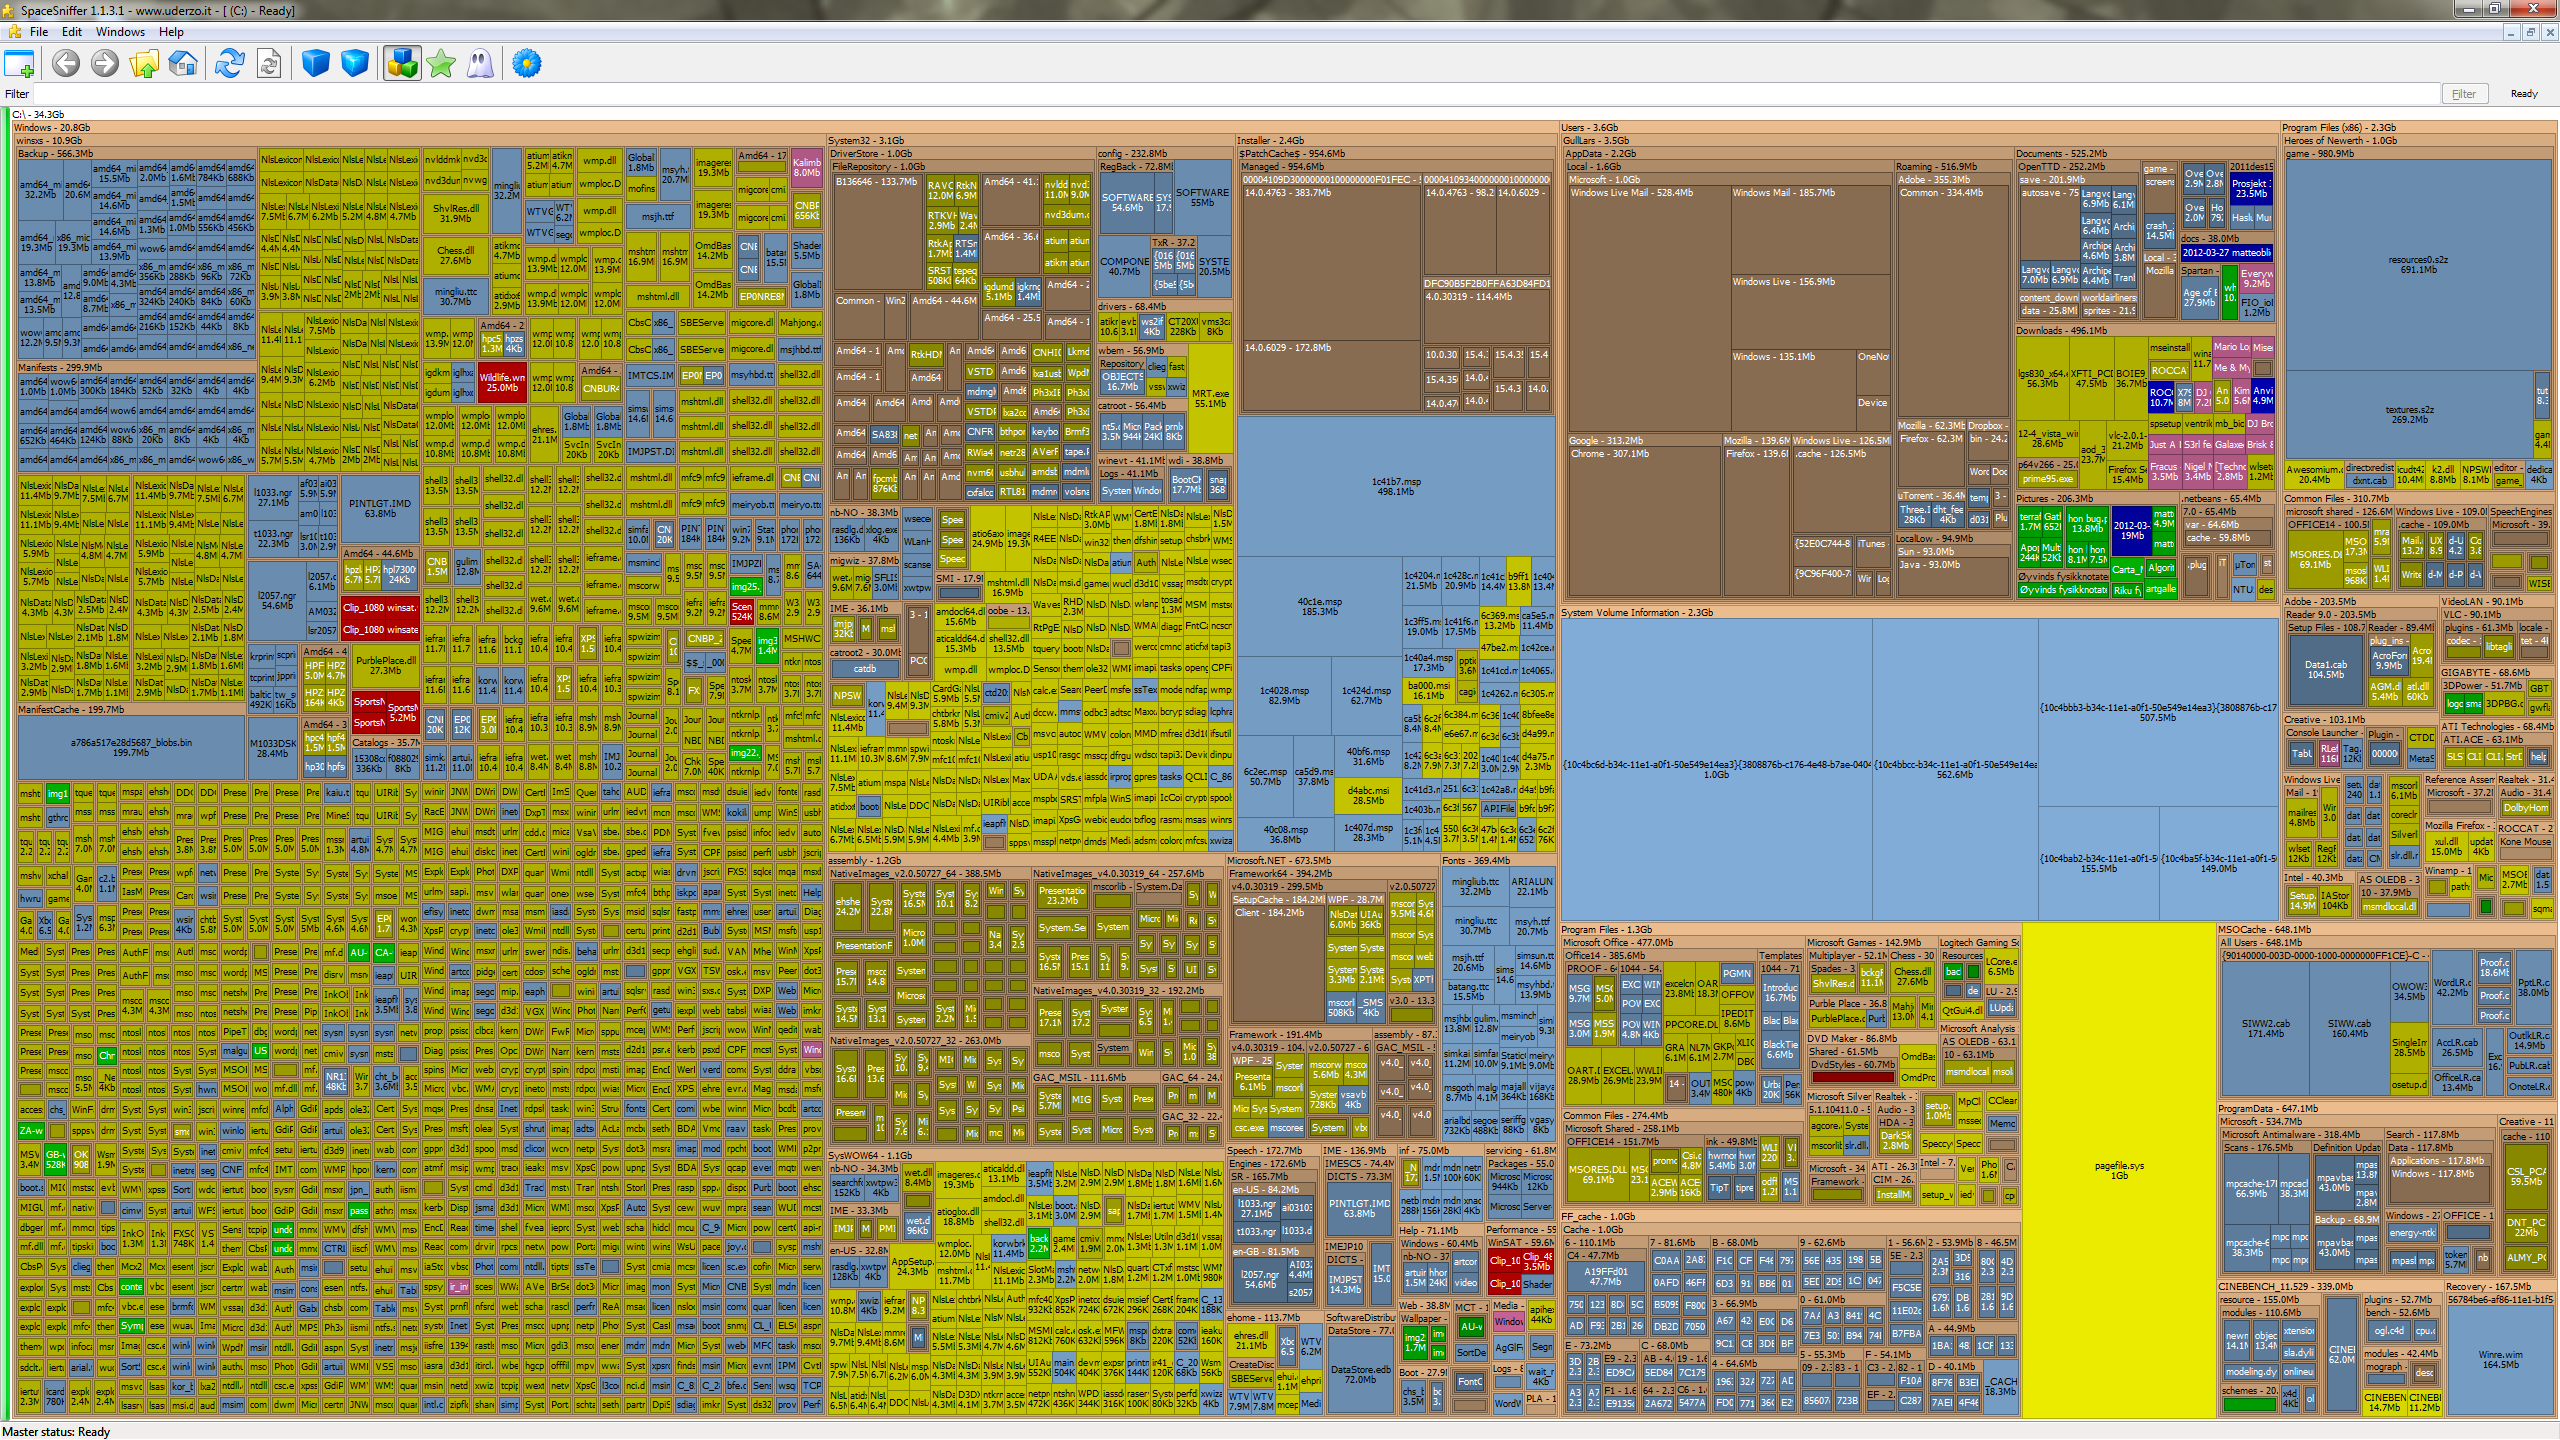Open the Help menu
This screenshot has width=2560, height=1440.
pos(171,32)
